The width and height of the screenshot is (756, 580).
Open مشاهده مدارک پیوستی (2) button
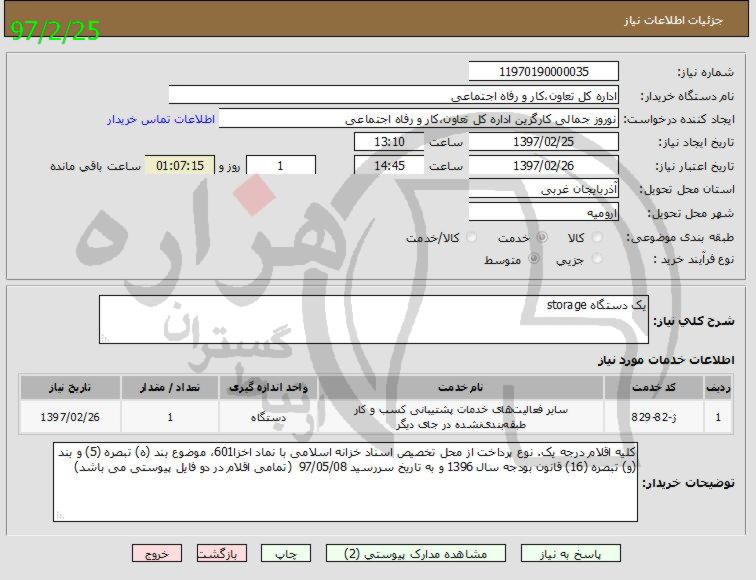(x=416, y=553)
